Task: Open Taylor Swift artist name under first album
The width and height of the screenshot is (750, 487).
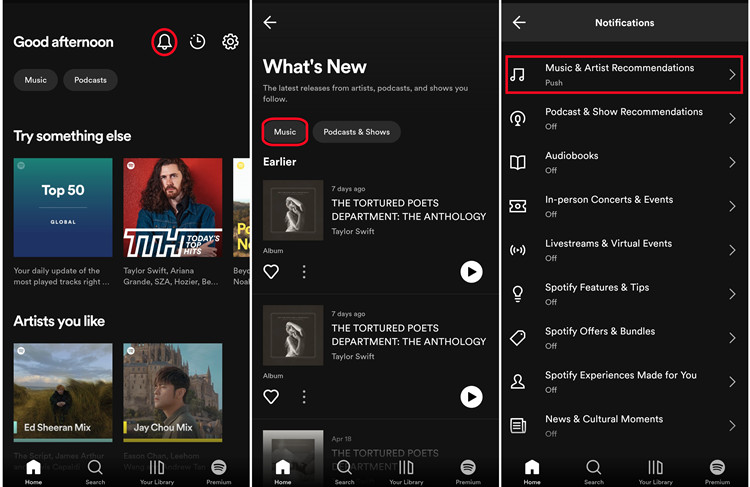Action: tap(353, 232)
